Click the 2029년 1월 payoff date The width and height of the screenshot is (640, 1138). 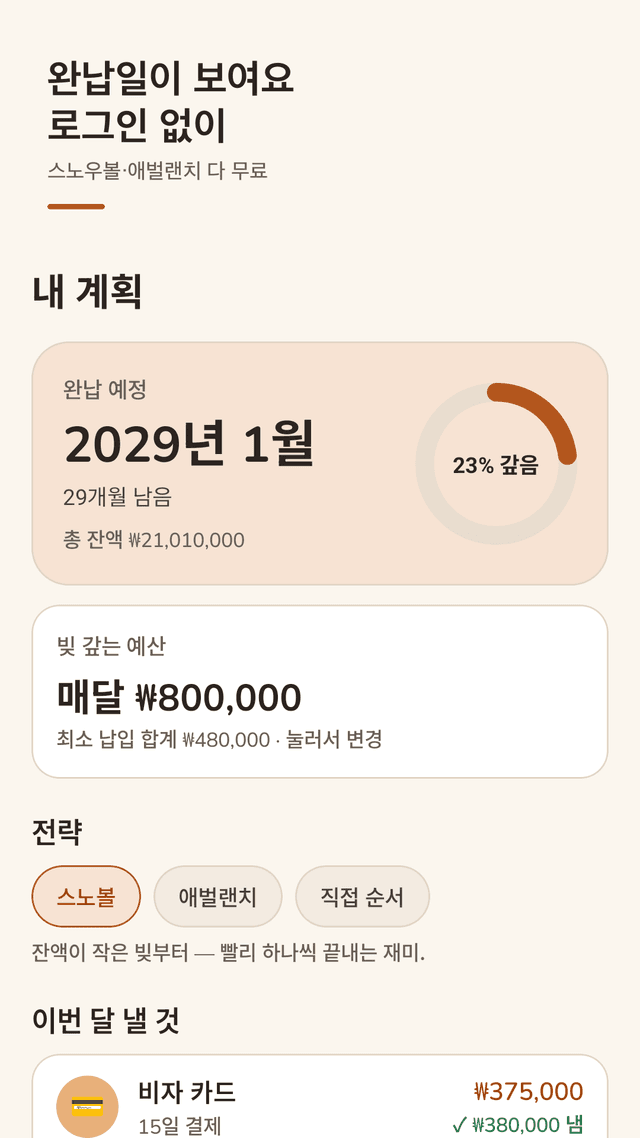189,443
